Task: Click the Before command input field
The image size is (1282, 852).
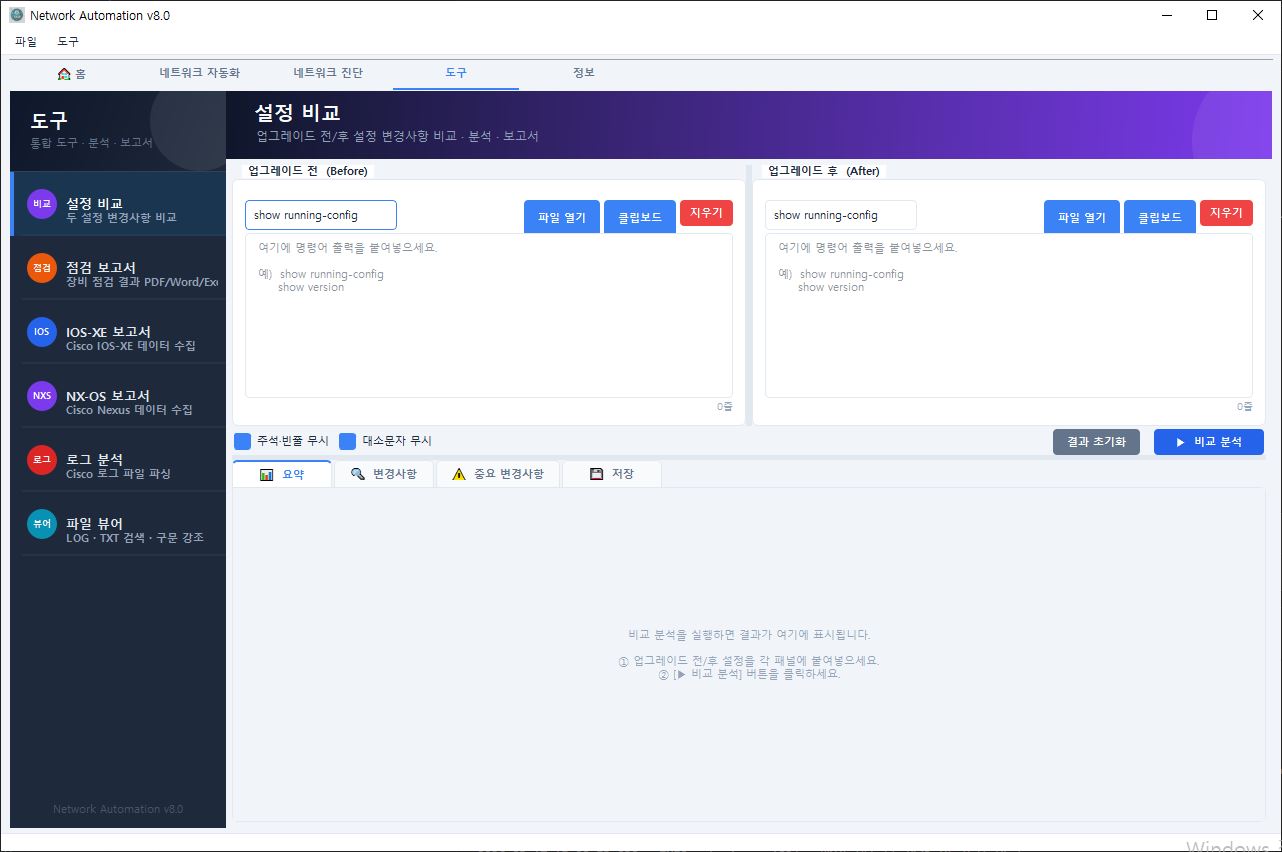Action: coord(320,215)
